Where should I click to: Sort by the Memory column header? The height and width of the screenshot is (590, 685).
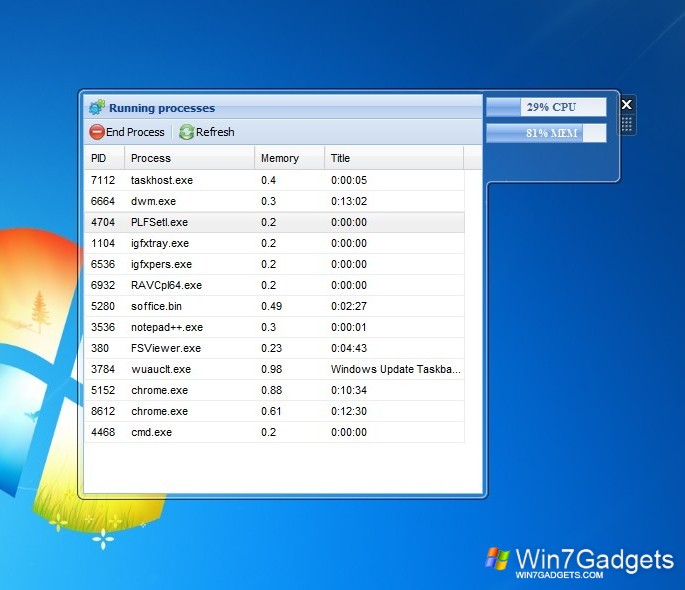click(x=290, y=158)
